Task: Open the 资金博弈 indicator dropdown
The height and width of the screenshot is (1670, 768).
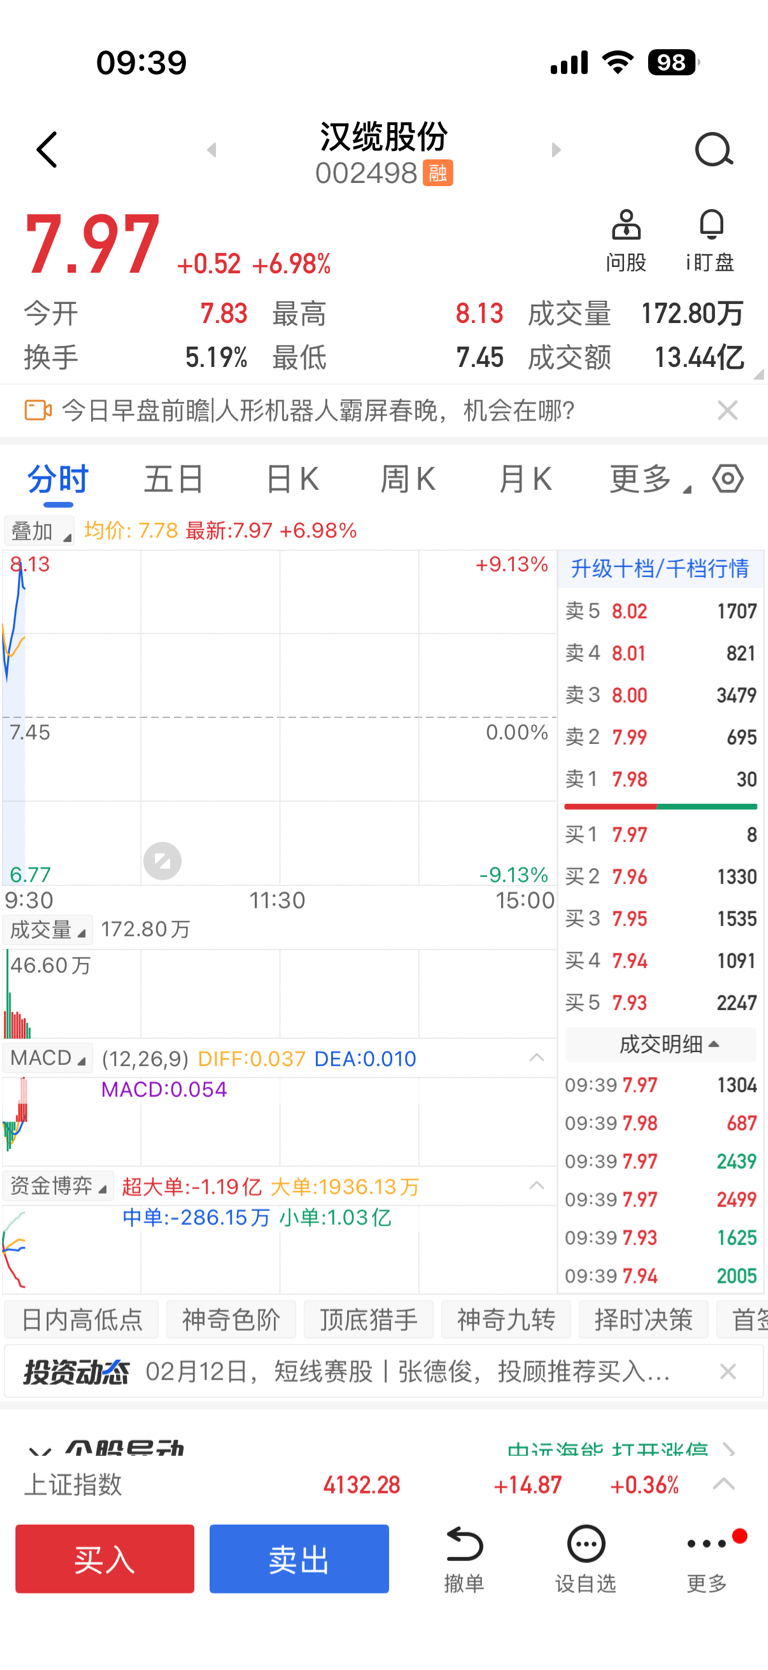Action: 58,1186
